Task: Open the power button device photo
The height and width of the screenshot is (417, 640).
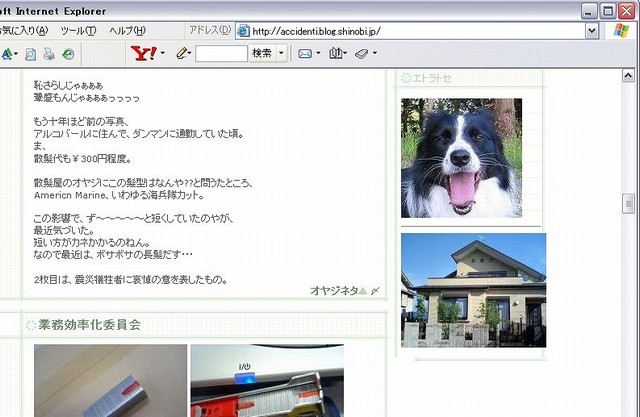Action: (267, 381)
